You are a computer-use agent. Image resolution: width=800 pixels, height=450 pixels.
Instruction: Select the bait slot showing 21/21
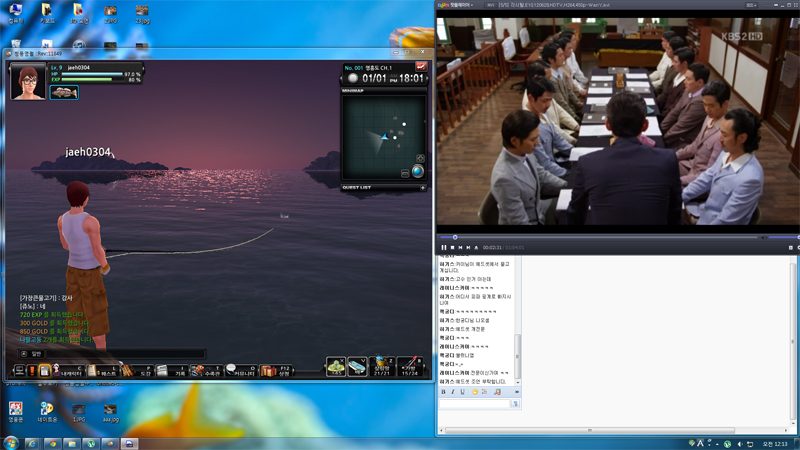coord(382,366)
